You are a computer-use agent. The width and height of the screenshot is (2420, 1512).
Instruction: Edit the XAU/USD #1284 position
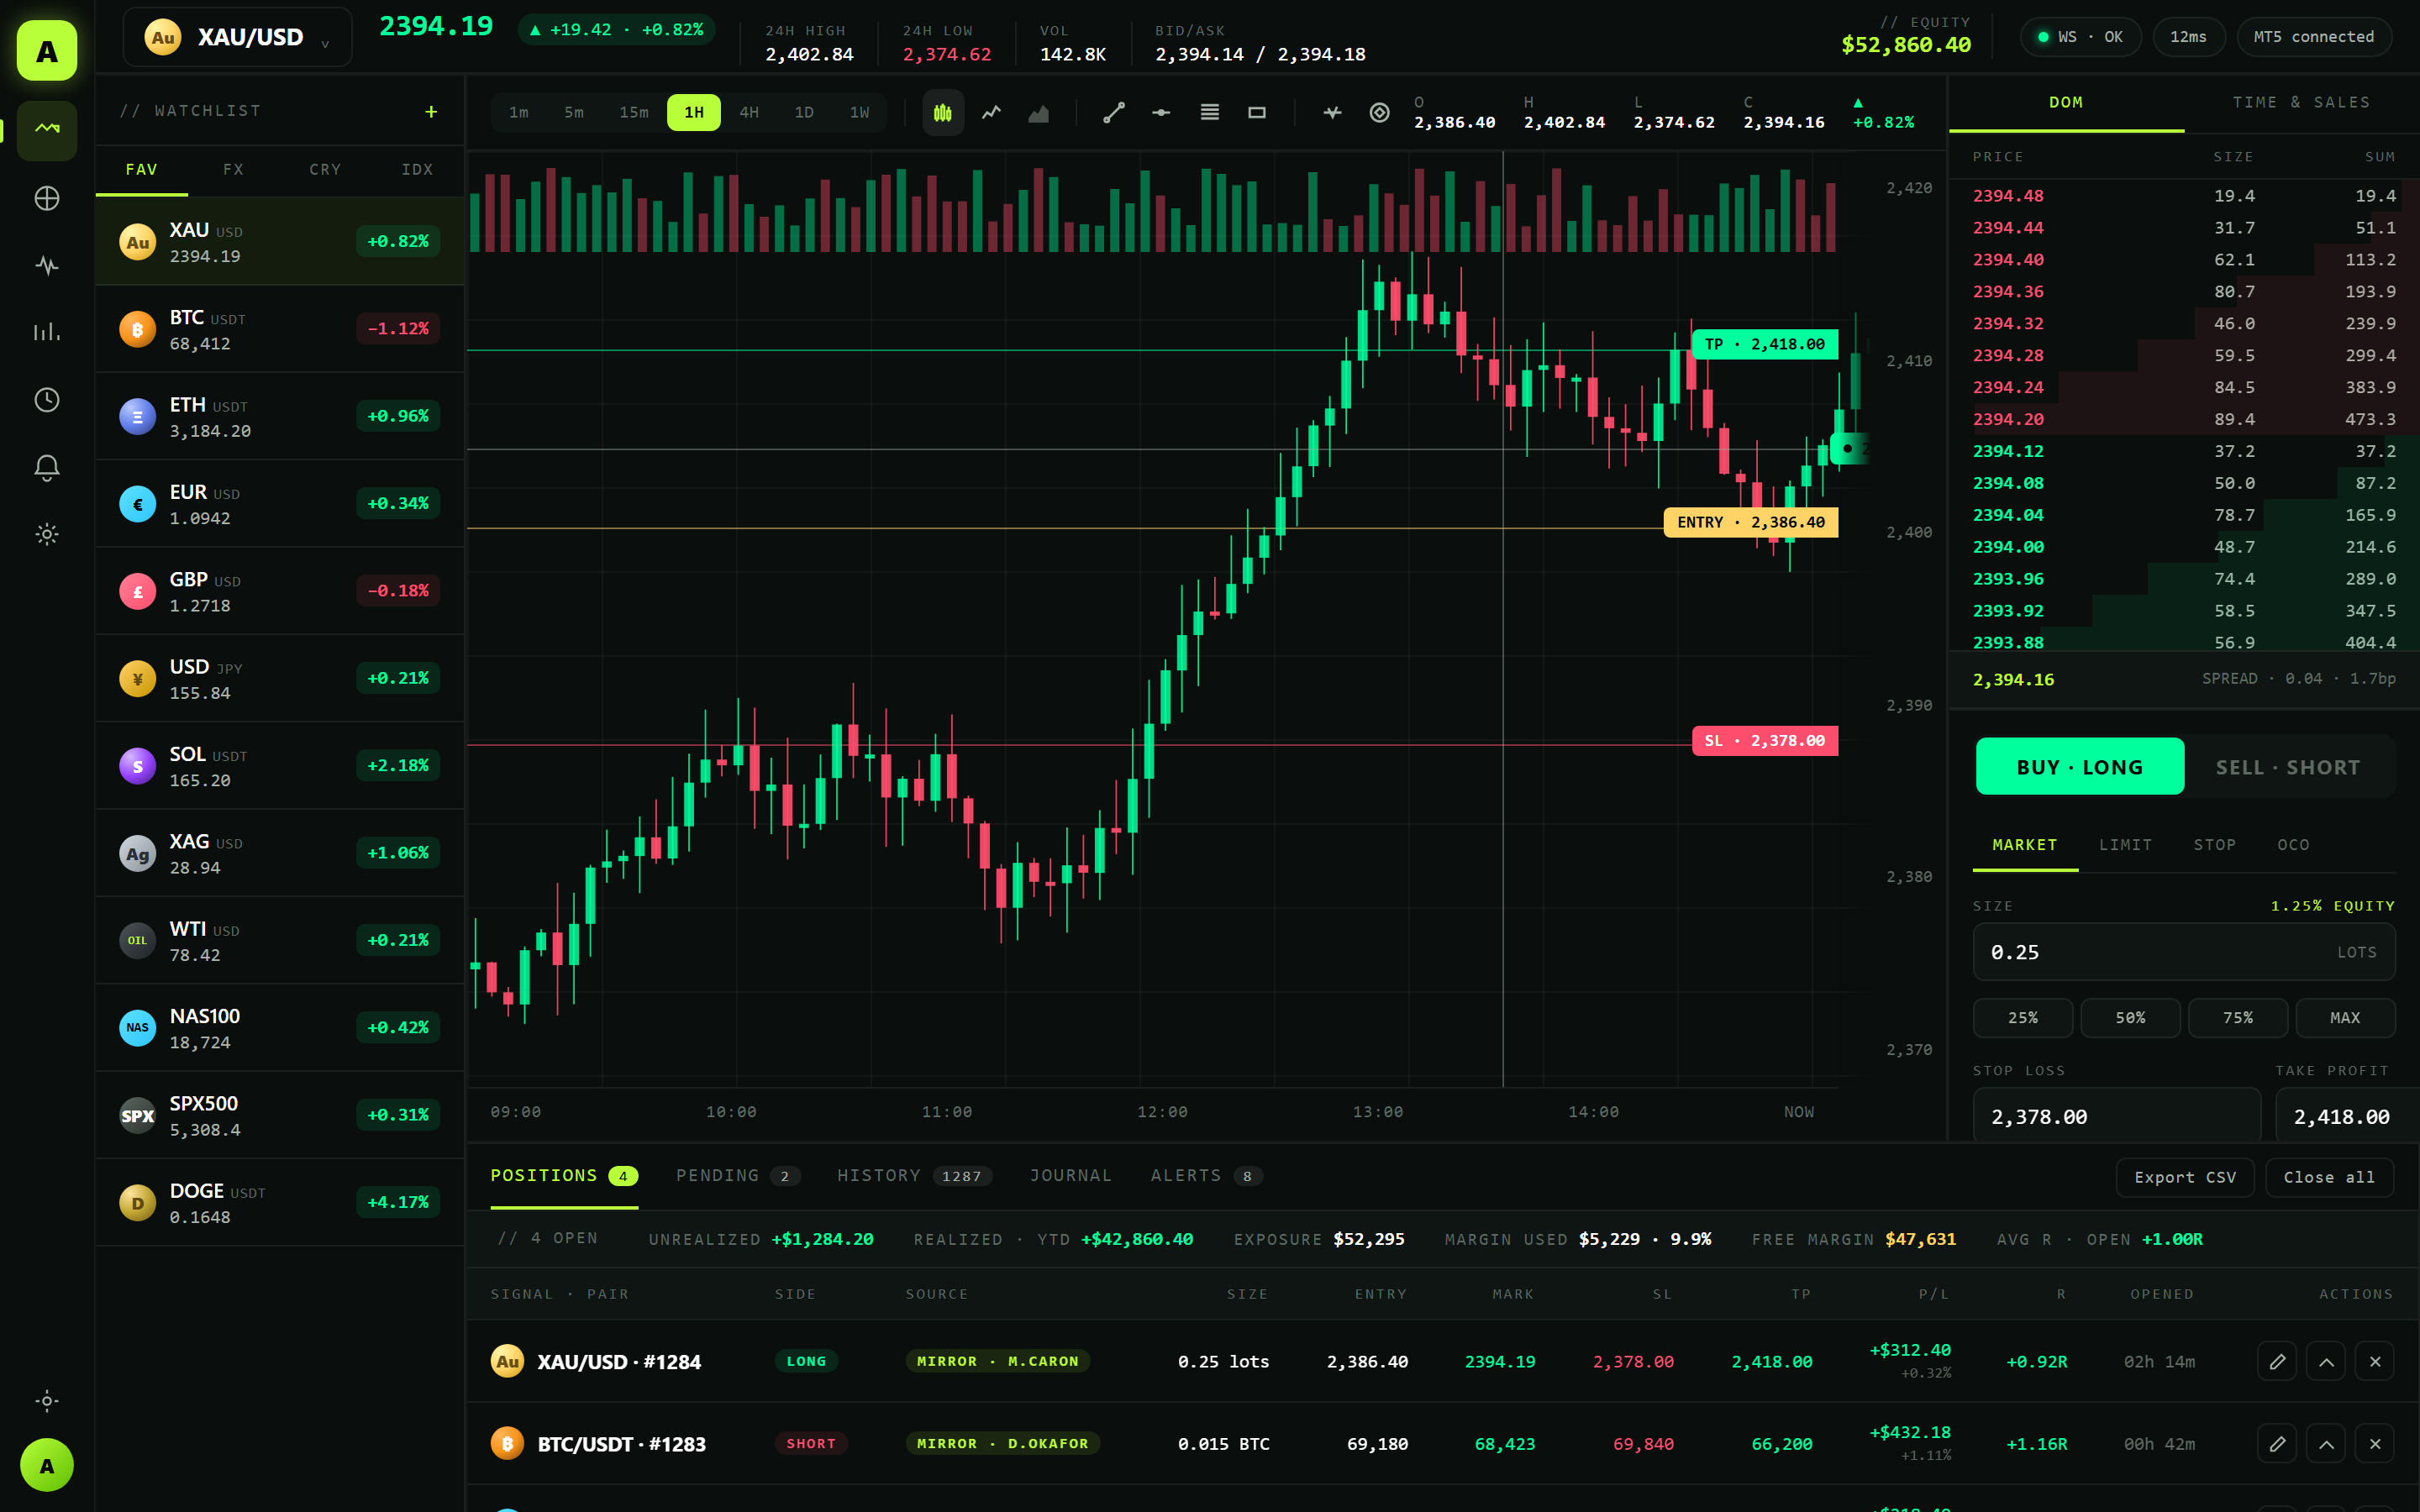tap(2277, 1361)
